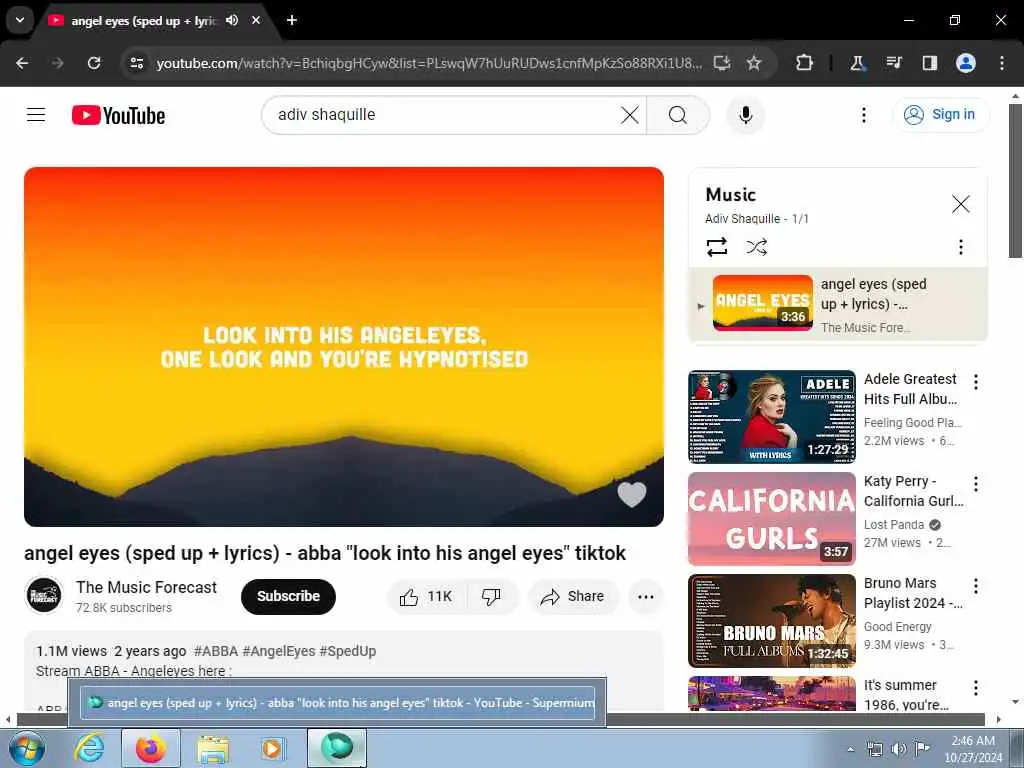
Task: Switch to Firefox in taskbar
Action: coord(151,748)
